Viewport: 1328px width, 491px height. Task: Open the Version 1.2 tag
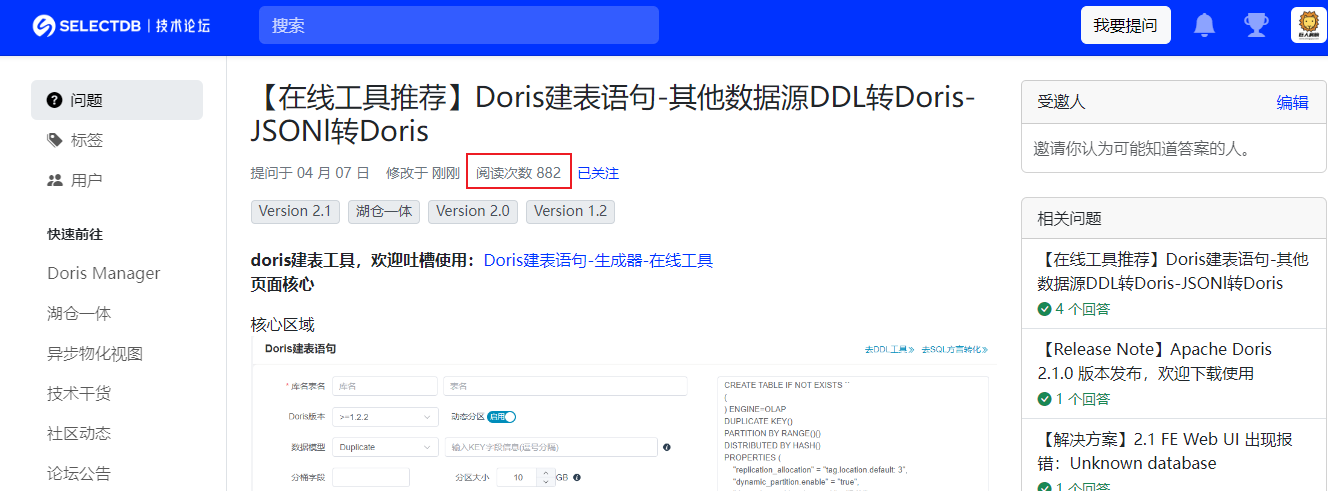click(571, 211)
